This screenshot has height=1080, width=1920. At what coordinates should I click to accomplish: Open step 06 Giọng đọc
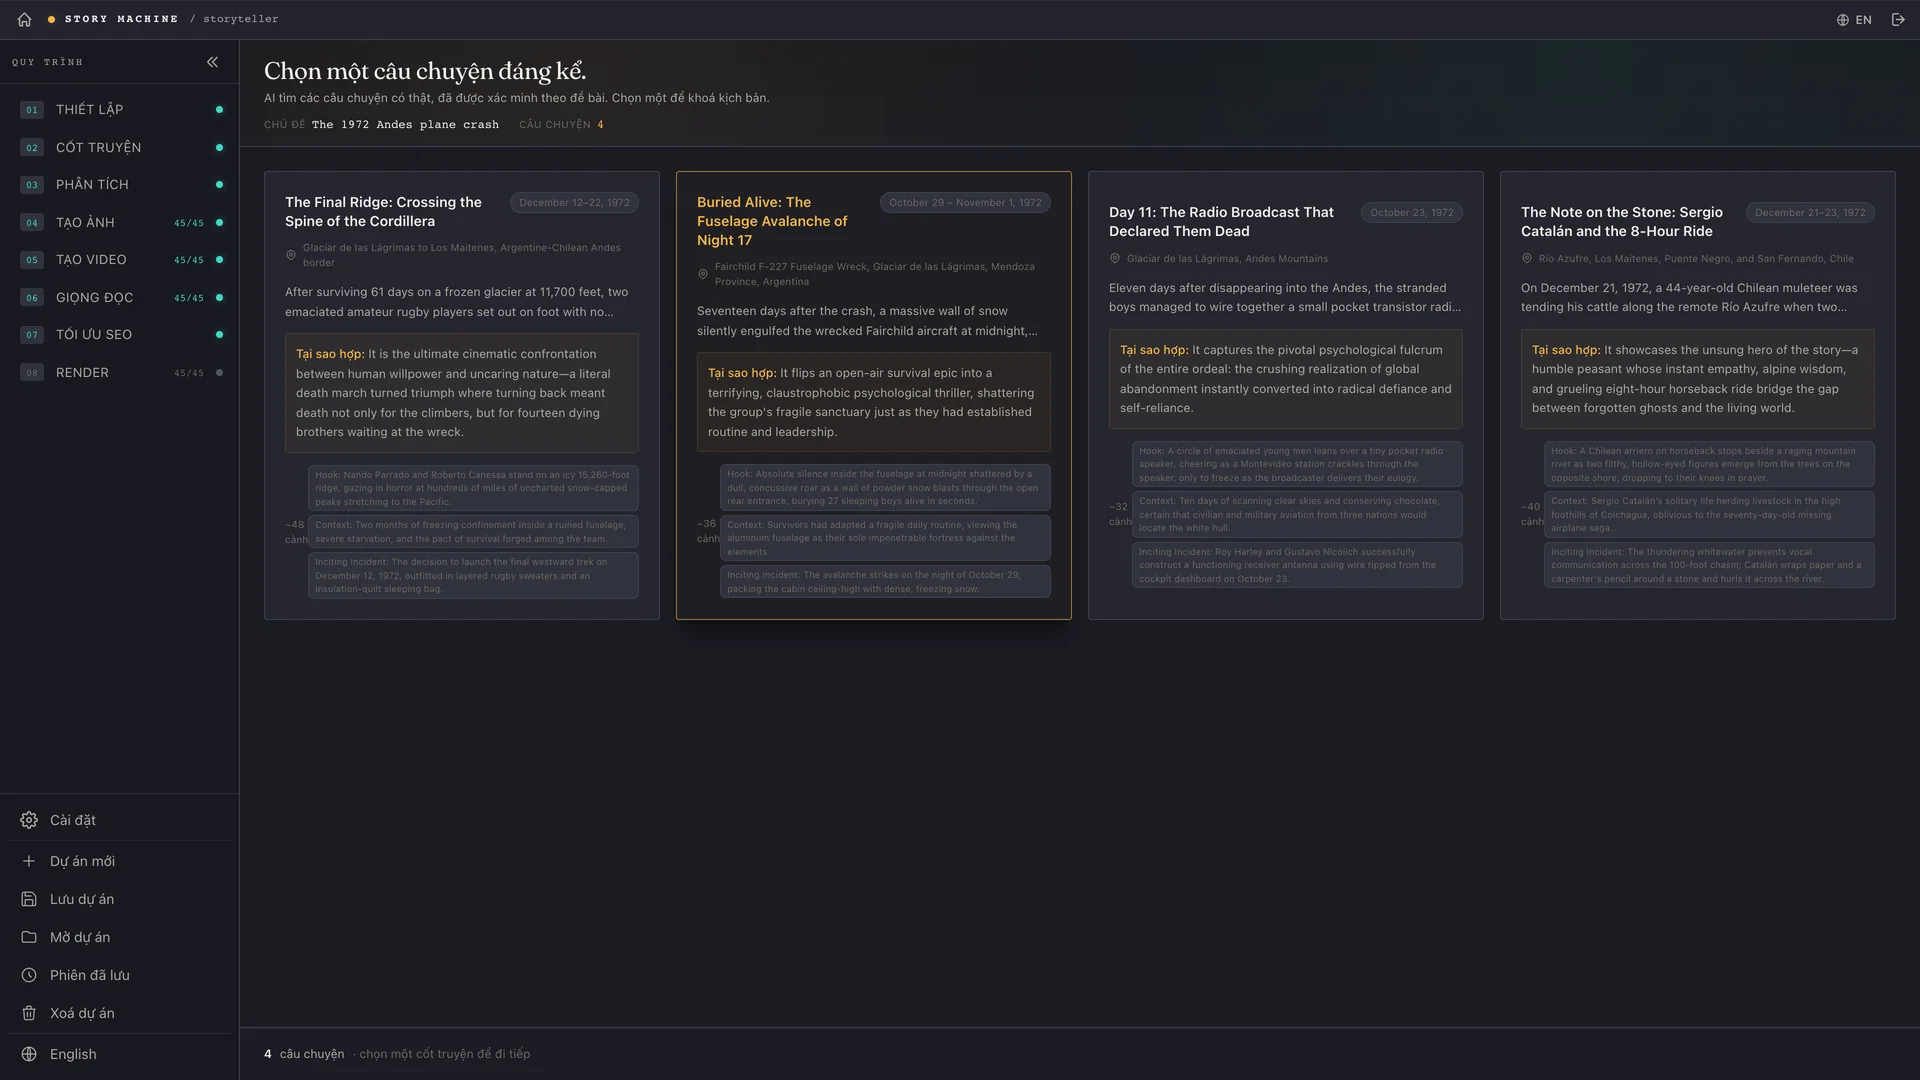[120, 298]
